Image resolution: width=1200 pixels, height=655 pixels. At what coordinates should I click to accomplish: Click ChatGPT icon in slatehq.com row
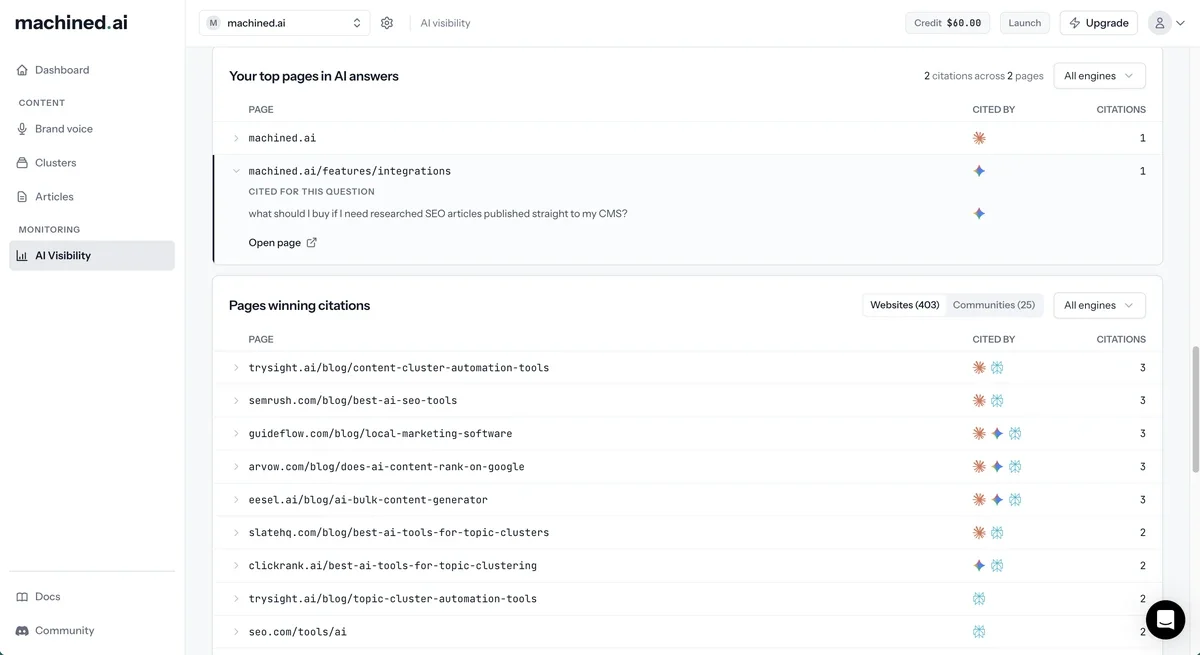[997, 532]
